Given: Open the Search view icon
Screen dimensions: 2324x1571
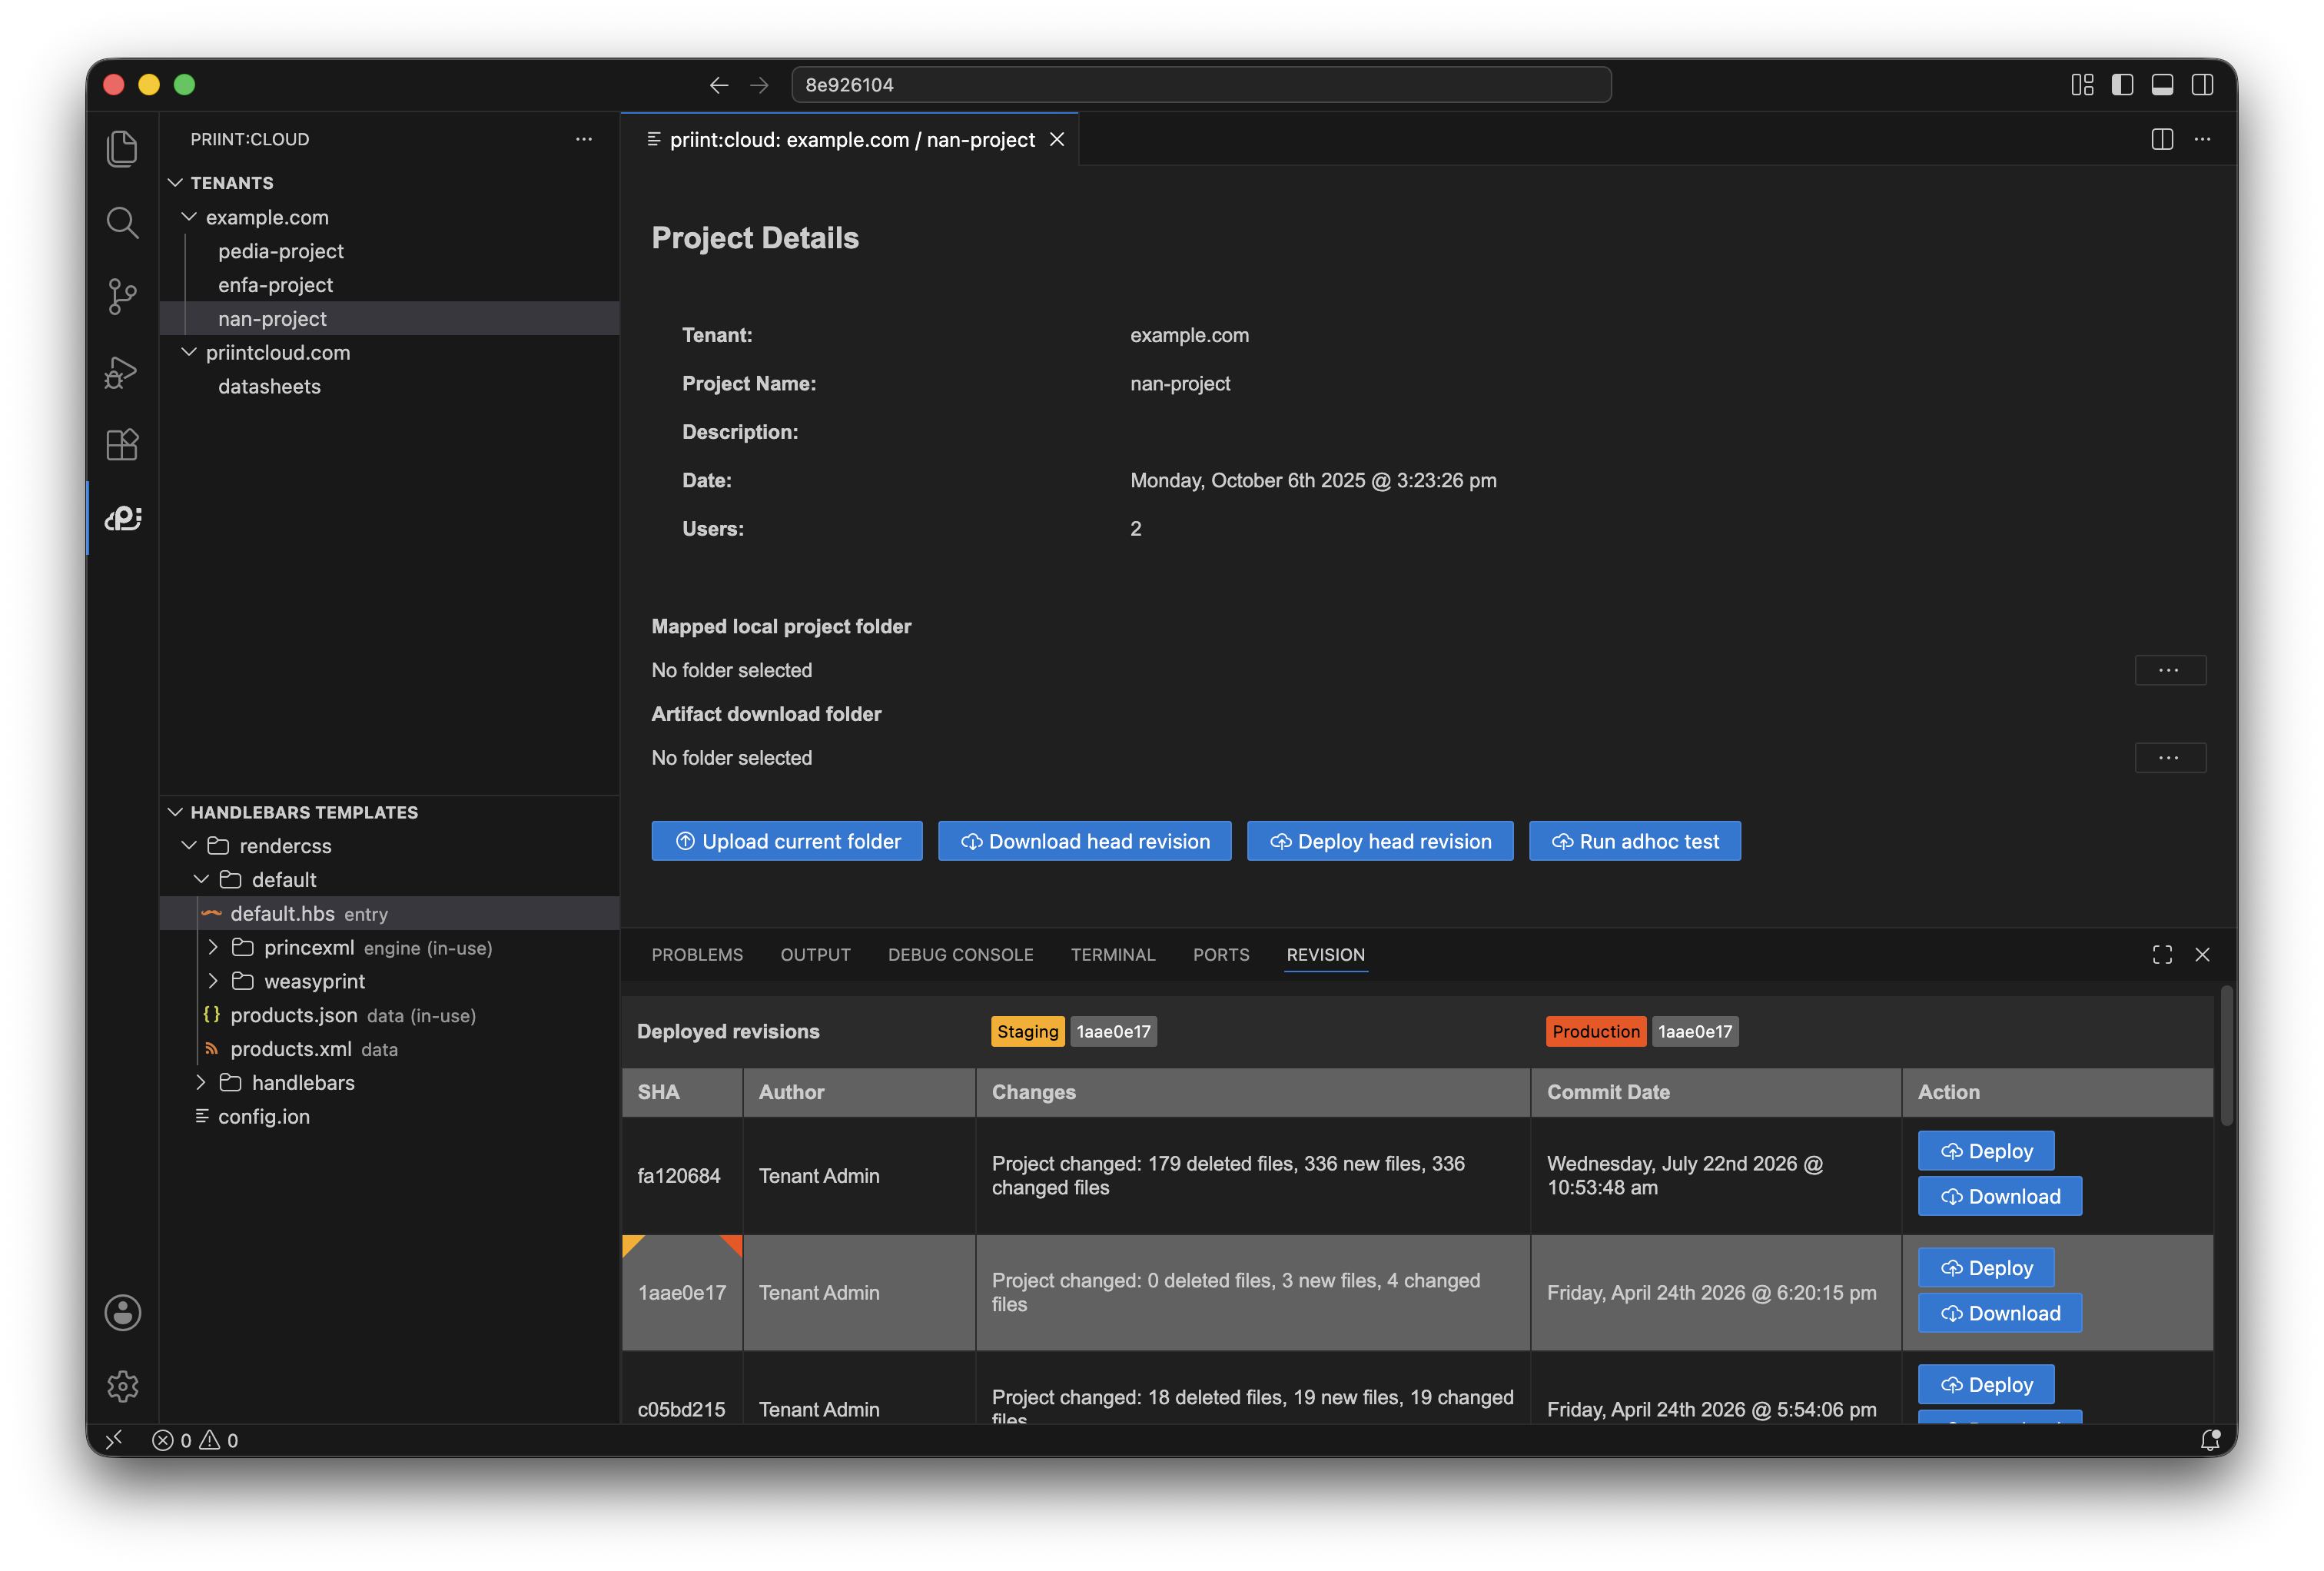Looking at the screenshot, I should pyautogui.click(x=122, y=222).
